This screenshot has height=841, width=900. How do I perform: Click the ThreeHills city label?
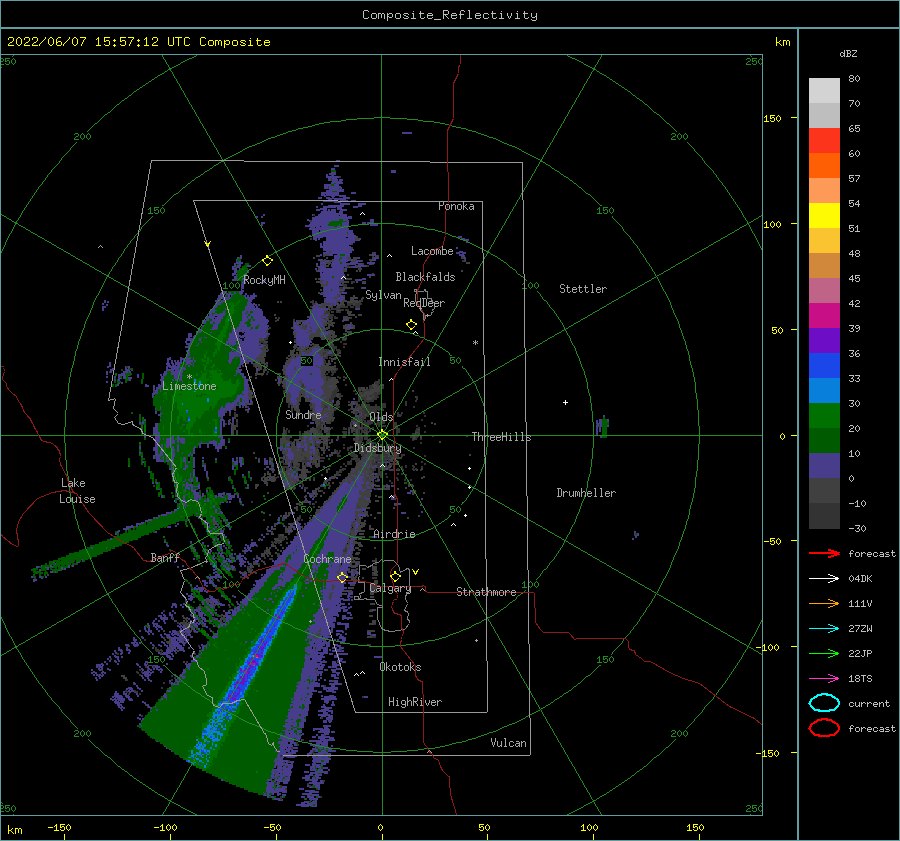click(x=502, y=437)
